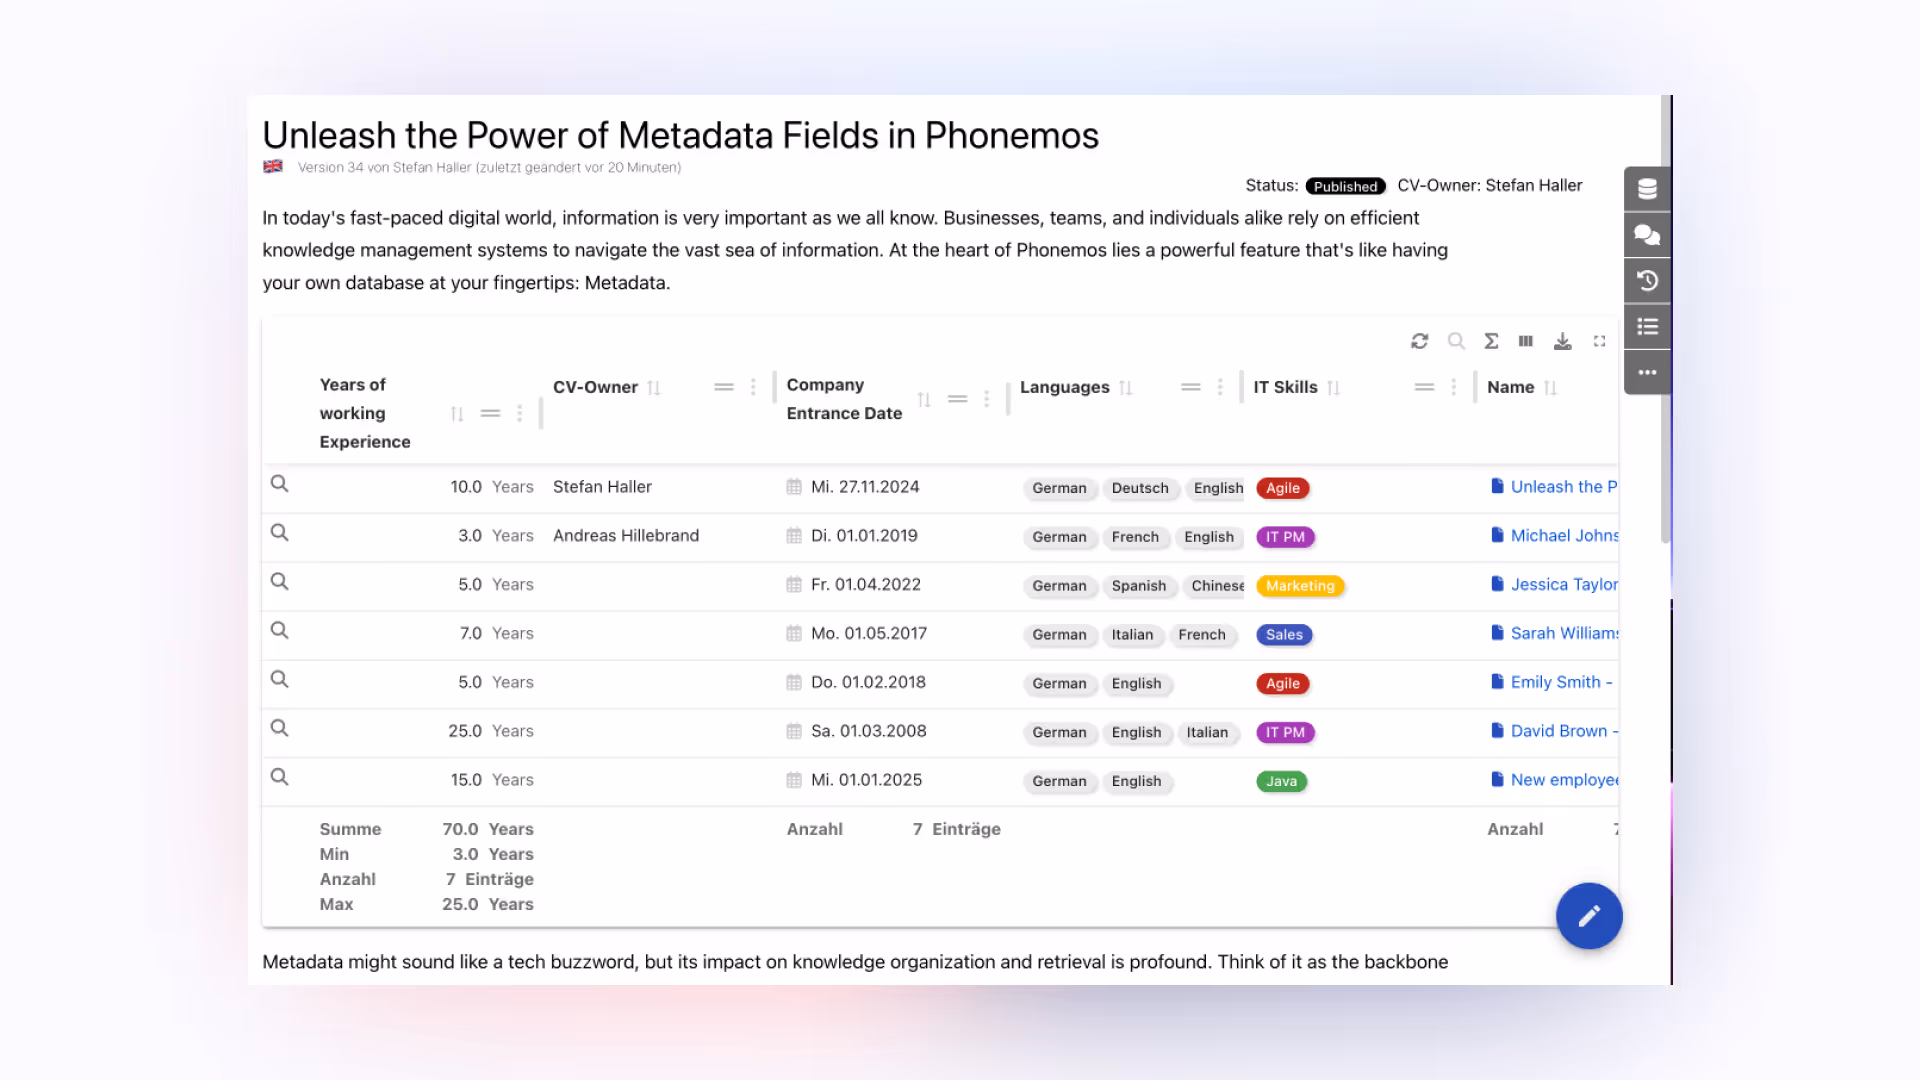Image resolution: width=1920 pixels, height=1080 pixels.
Task: Toggle sort on Languages column
Action: coord(1126,388)
